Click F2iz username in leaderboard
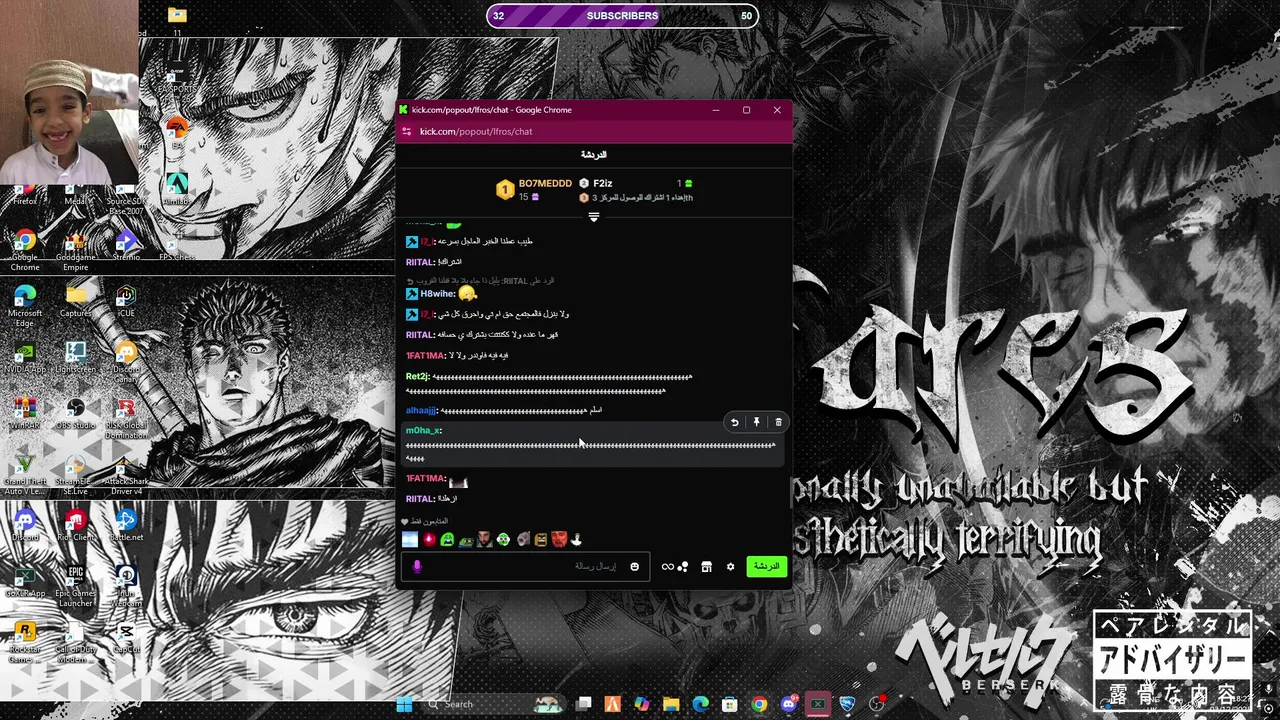Screen dimensions: 1280x720 click(x=602, y=183)
